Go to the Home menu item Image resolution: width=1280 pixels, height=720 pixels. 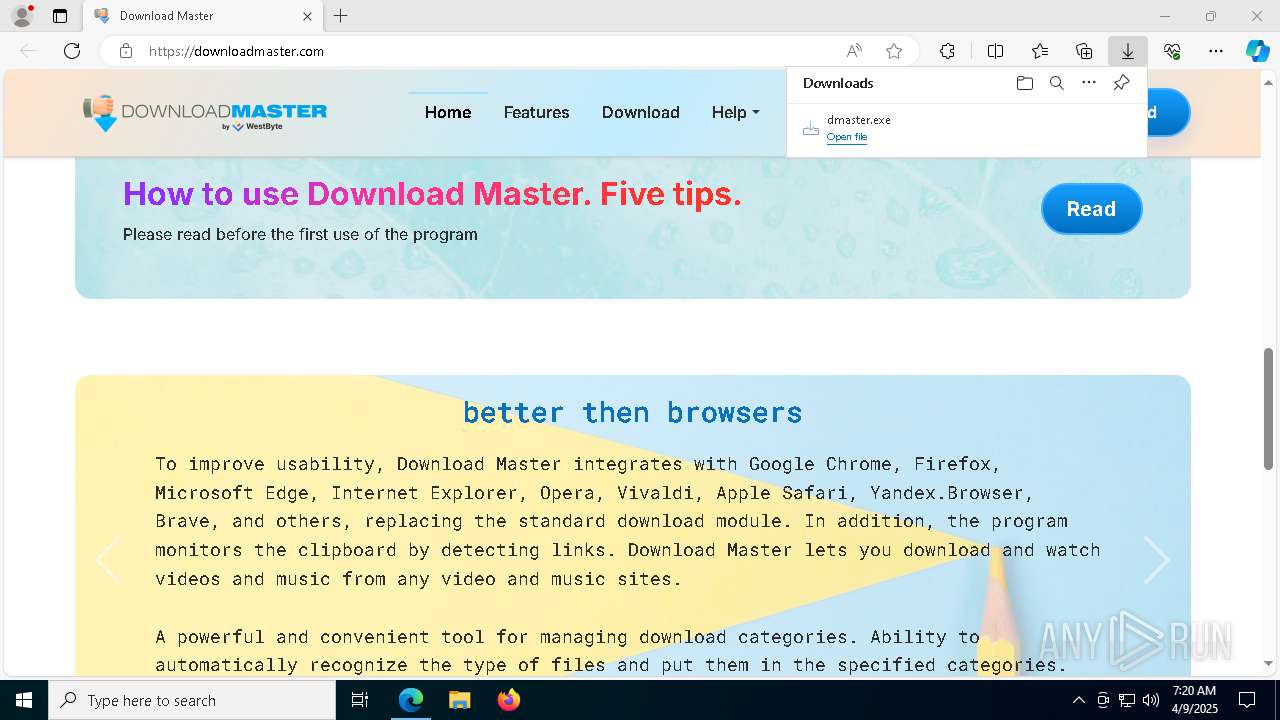coord(448,112)
